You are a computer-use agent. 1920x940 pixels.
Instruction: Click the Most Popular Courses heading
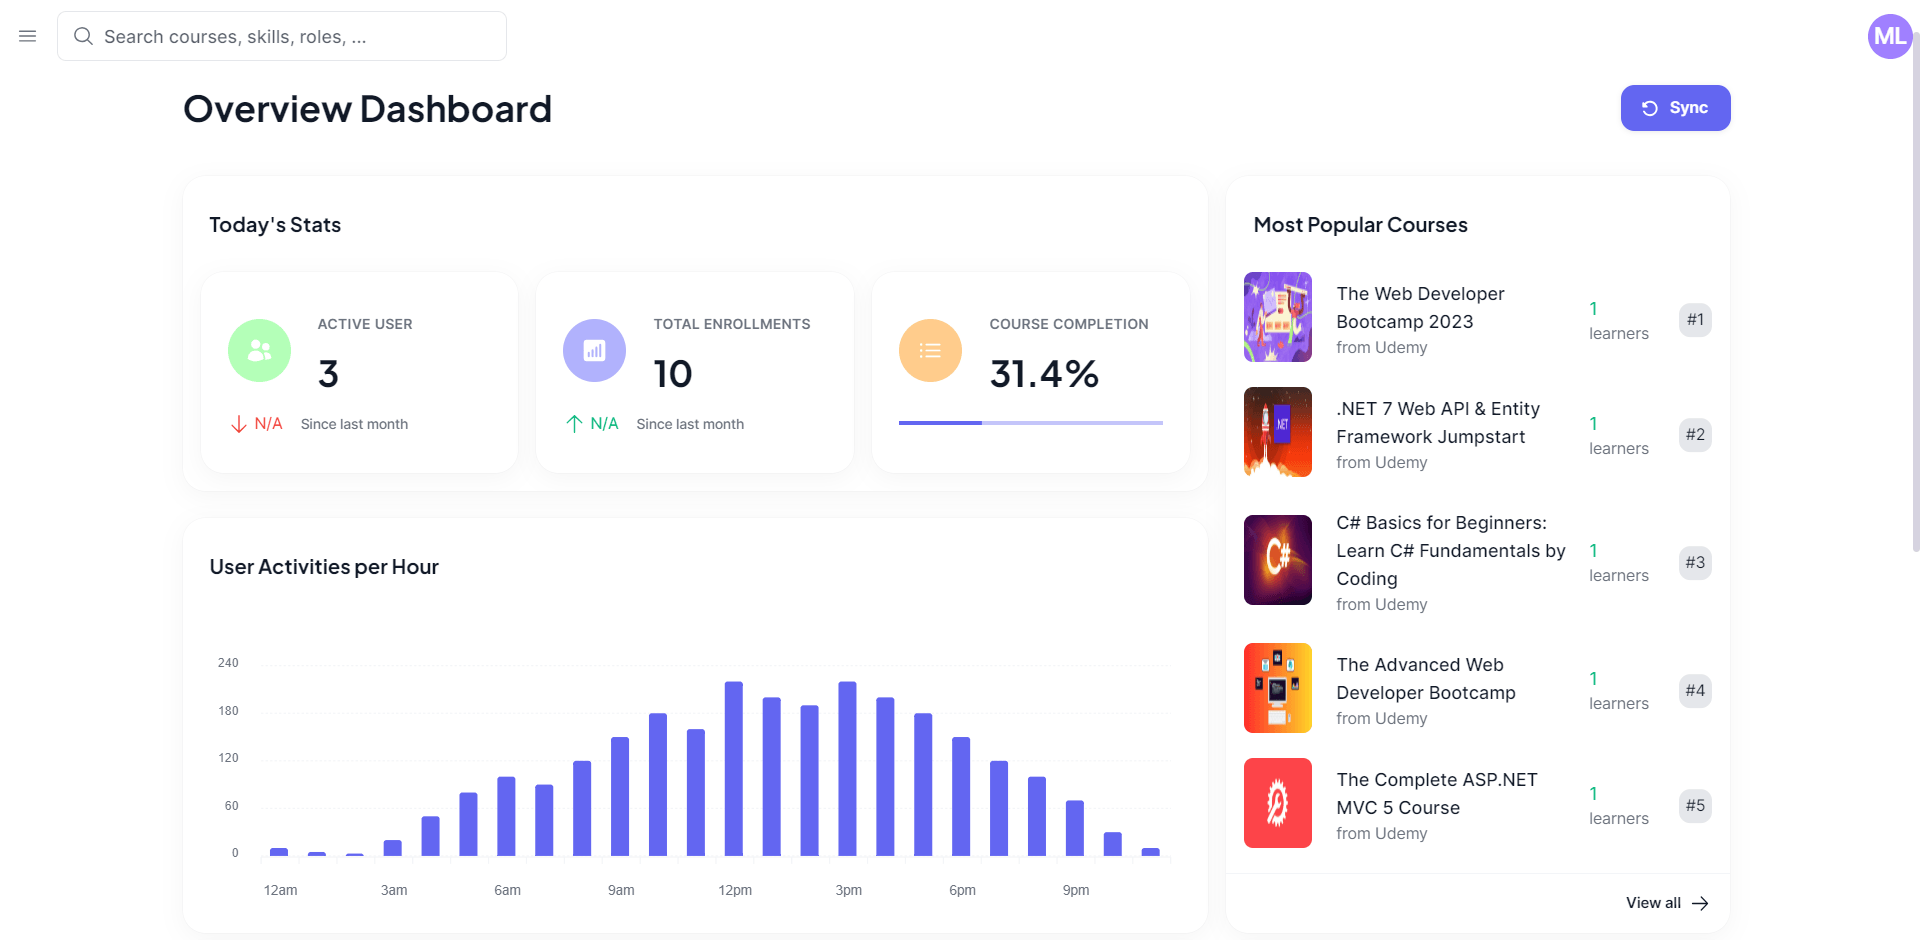pos(1361,225)
